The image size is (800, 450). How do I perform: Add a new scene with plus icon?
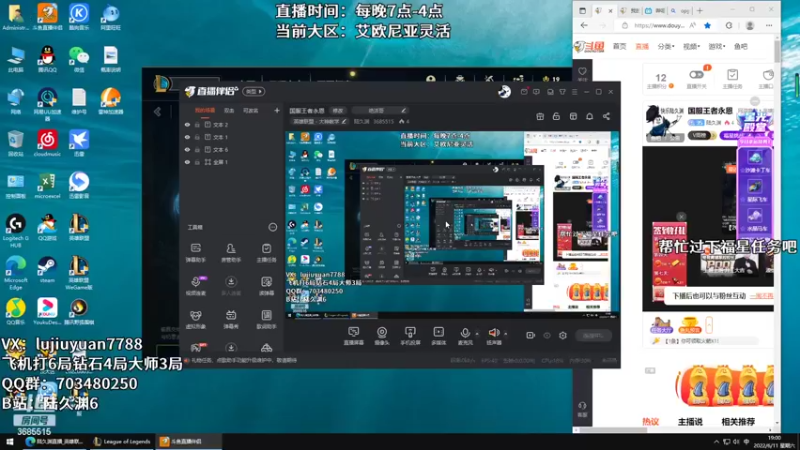click(x=277, y=110)
